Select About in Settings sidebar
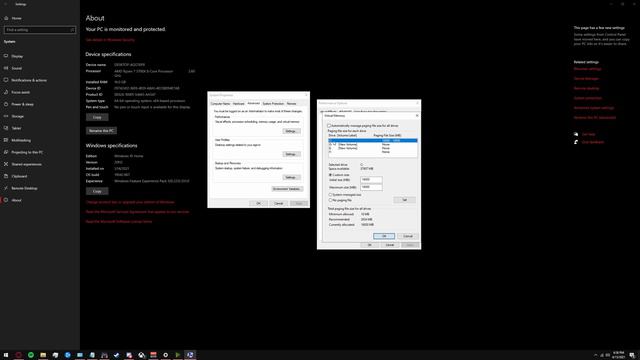Screen dimensions: 640x360 pos(16,200)
